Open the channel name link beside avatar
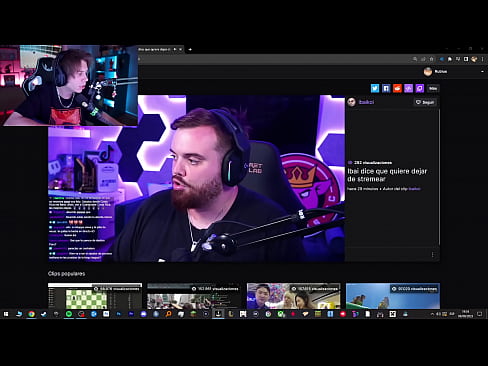The width and height of the screenshot is (488, 366). point(366,102)
